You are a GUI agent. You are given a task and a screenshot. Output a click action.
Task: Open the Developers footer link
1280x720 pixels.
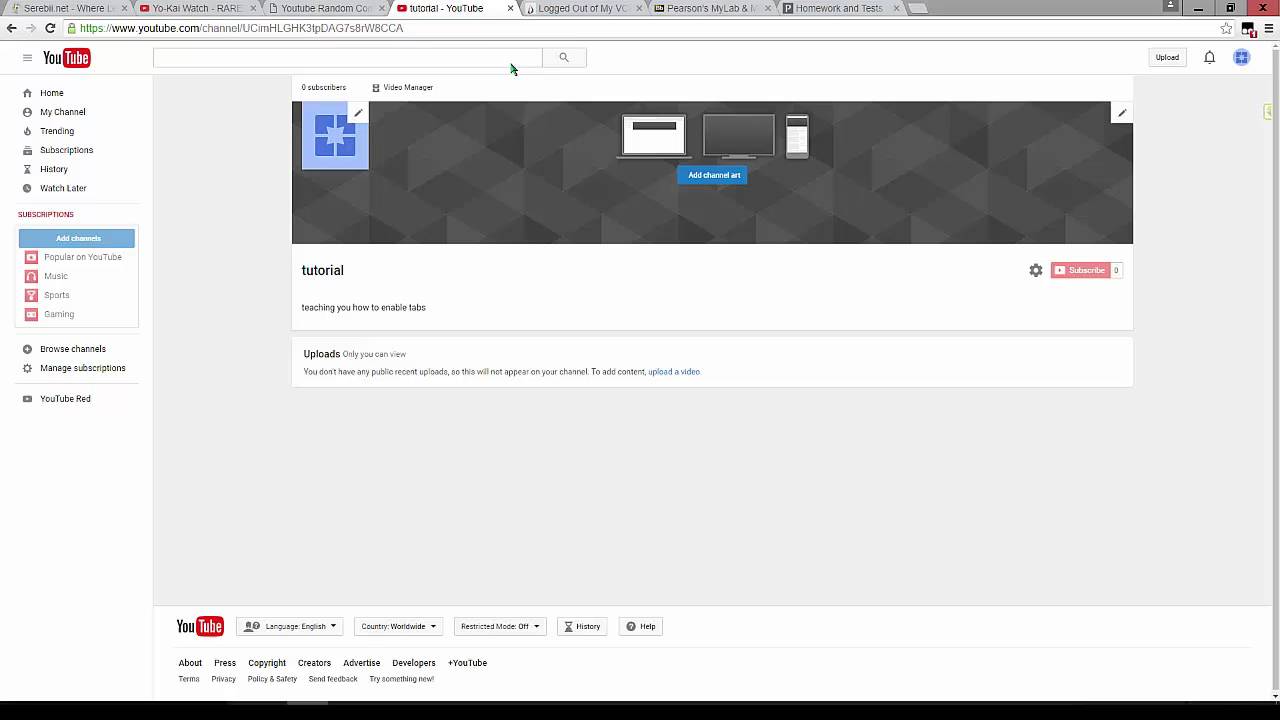[x=414, y=663]
